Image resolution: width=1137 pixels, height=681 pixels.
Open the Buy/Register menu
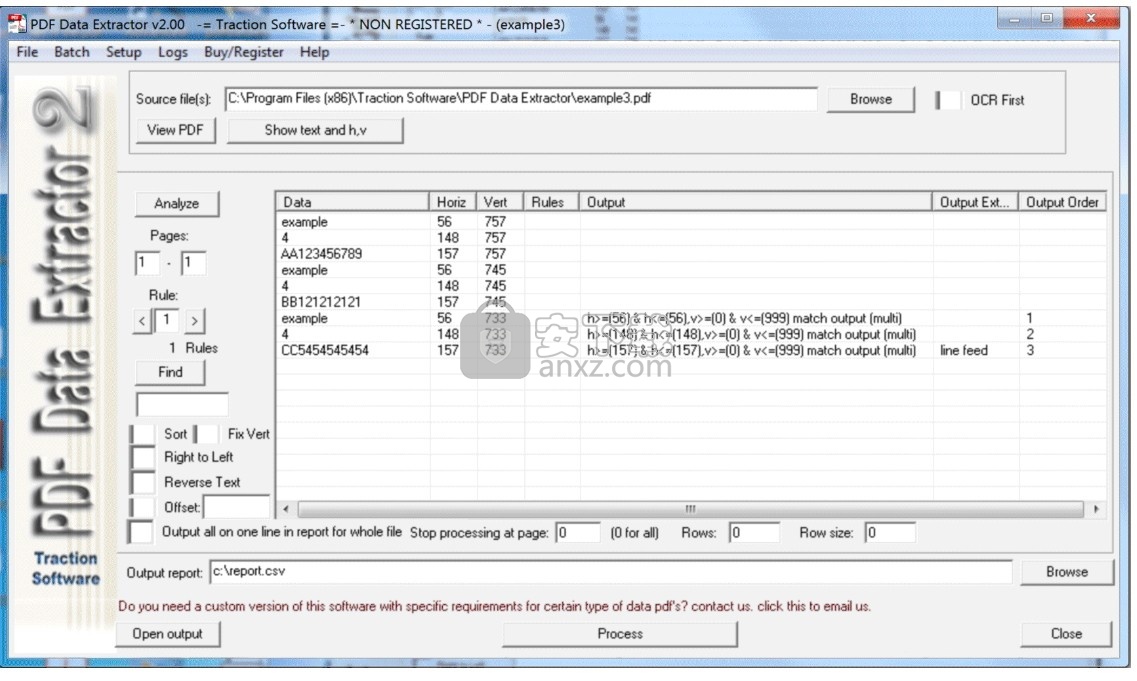[244, 52]
